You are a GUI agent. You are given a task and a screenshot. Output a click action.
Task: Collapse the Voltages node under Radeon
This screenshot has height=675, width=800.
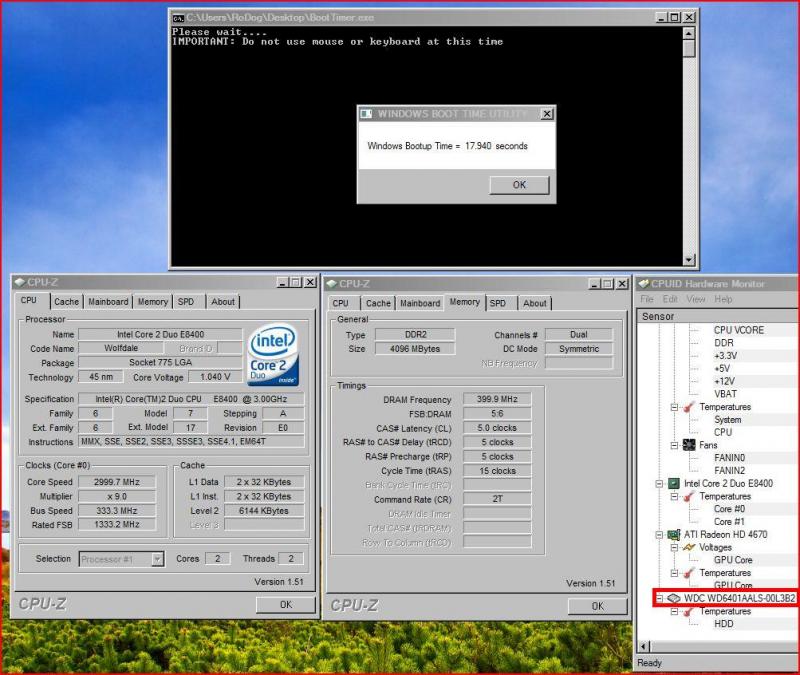point(674,547)
